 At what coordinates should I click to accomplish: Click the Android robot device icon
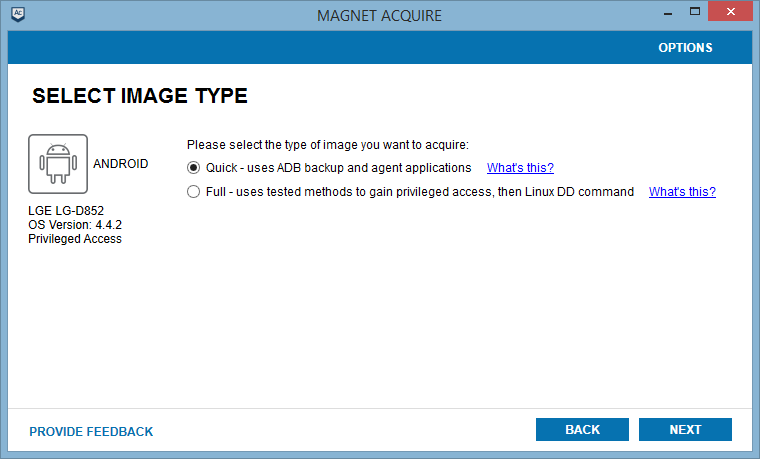tap(58, 164)
